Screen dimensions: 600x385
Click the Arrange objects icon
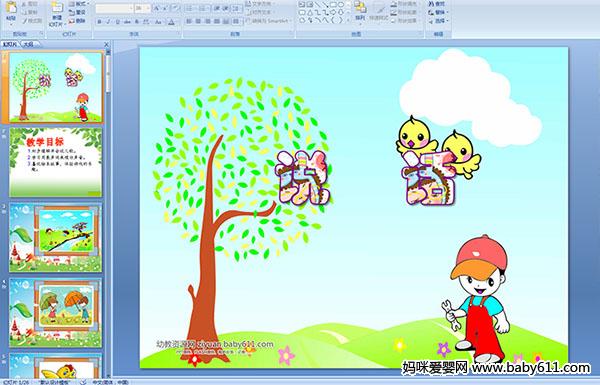[360, 11]
